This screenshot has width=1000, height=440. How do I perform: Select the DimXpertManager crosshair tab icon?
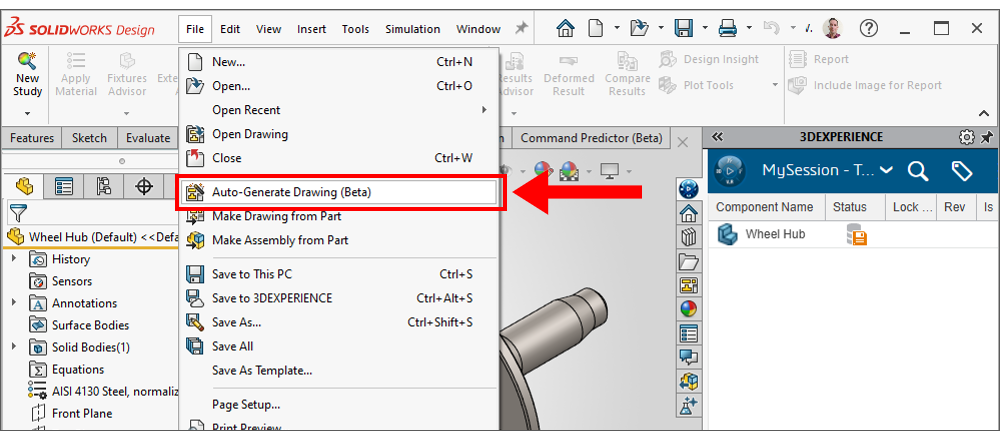(x=145, y=186)
